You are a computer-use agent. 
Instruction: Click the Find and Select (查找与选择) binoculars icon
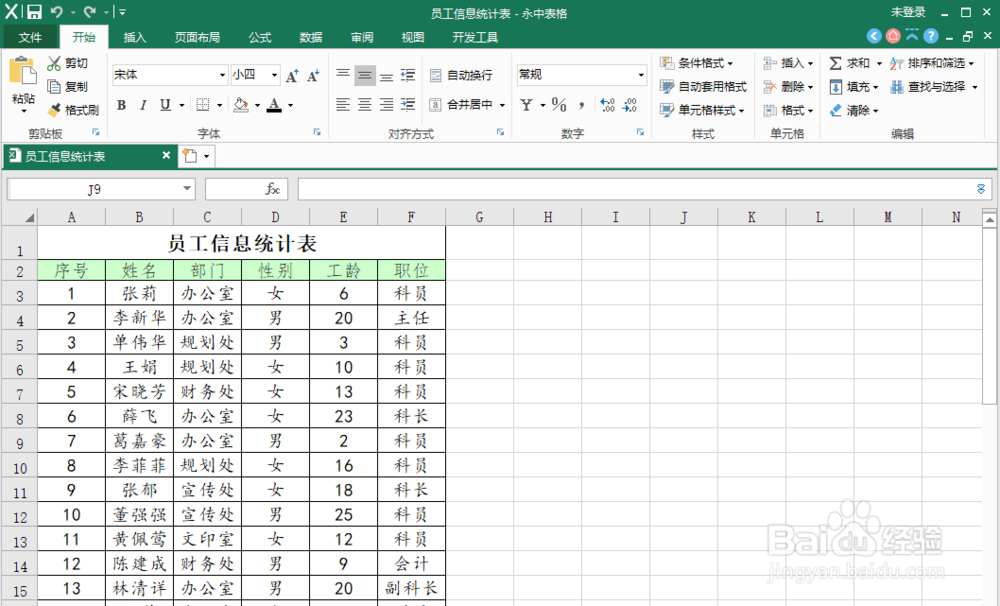[897, 88]
